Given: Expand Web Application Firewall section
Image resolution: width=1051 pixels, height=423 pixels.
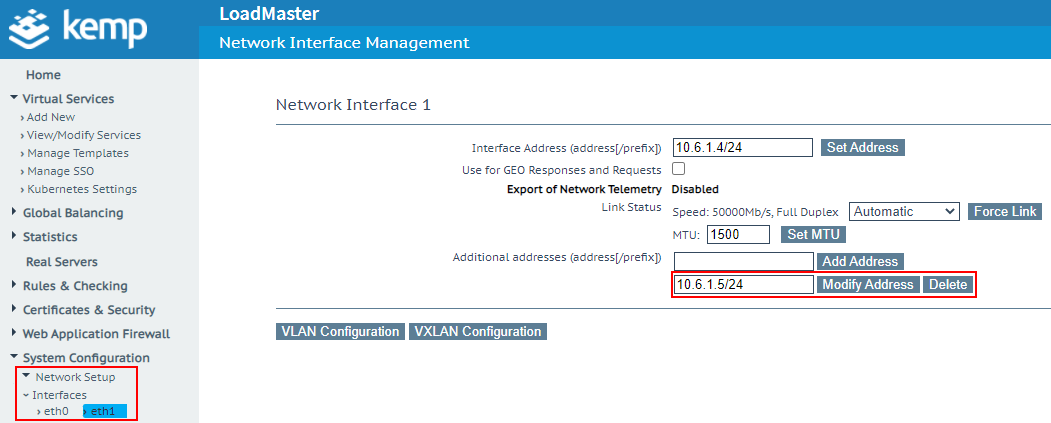Looking at the screenshot, I should pos(96,334).
